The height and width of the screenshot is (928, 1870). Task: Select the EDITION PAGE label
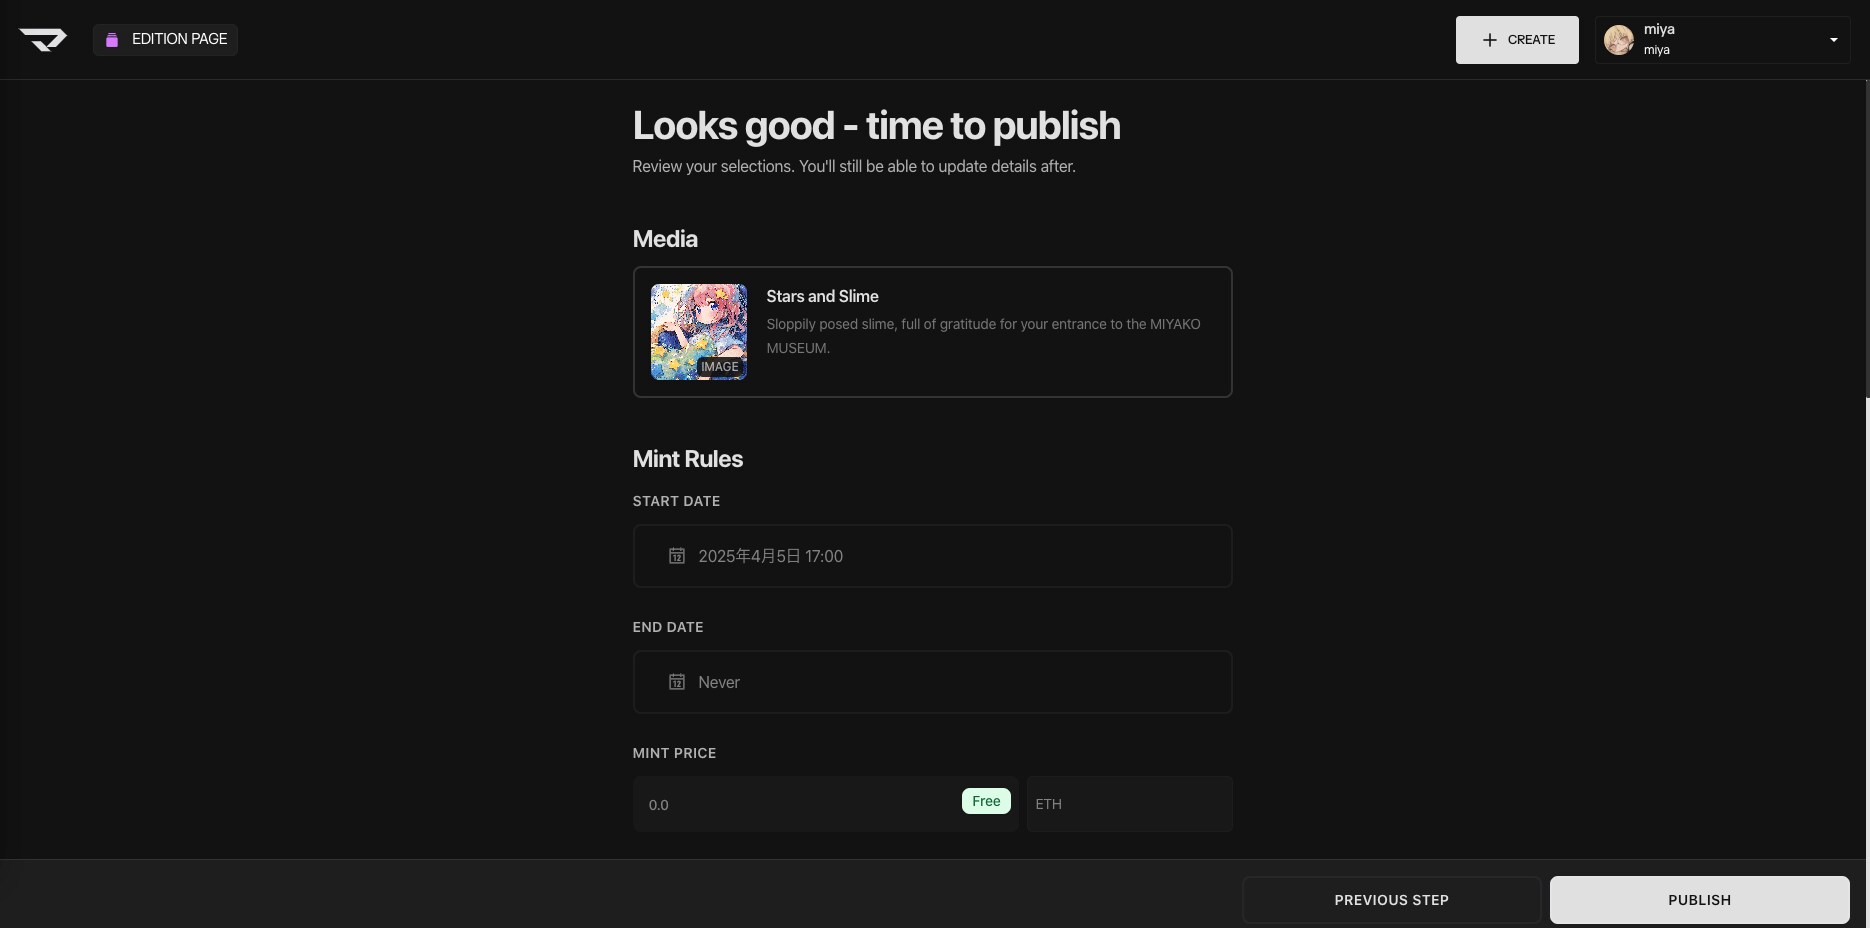pos(180,39)
